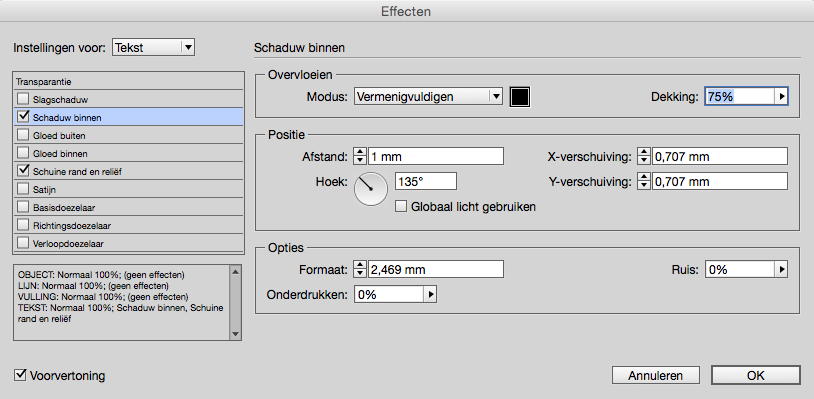Uncheck Schuine rand en reliëf checkbox
The image size is (814, 399).
pyautogui.click(x=23, y=171)
